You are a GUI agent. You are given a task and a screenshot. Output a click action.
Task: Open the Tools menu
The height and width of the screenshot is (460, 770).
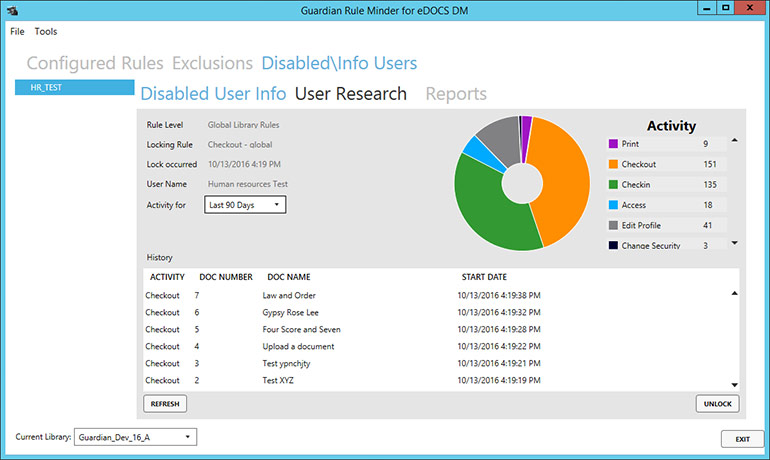tap(46, 31)
